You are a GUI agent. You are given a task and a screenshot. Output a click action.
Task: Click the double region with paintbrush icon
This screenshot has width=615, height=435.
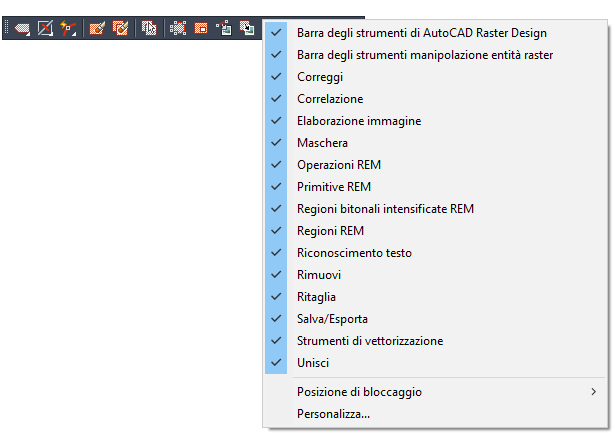point(120,29)
